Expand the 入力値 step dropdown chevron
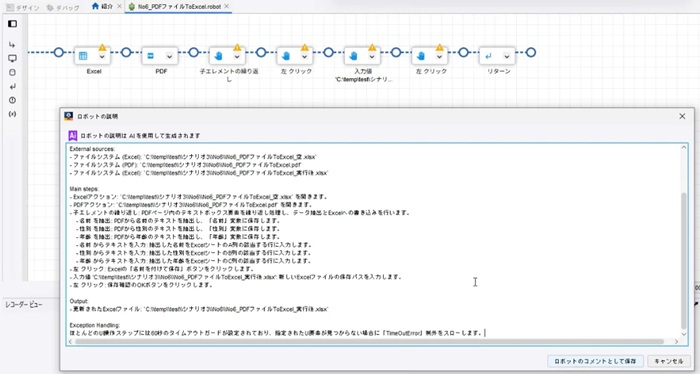The width and height of the screenshot is (700, 374). [372, 57]
